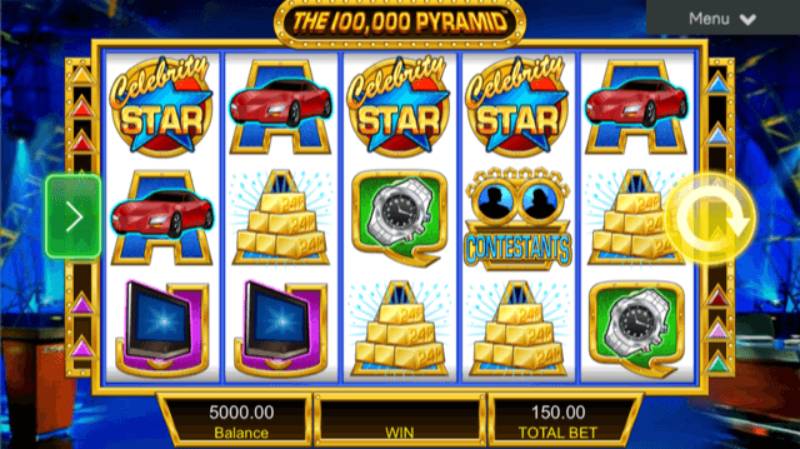Click the red car on first reel middle row
The width and height of the screenshot is (800, 449).
click(x=162, y=218)
